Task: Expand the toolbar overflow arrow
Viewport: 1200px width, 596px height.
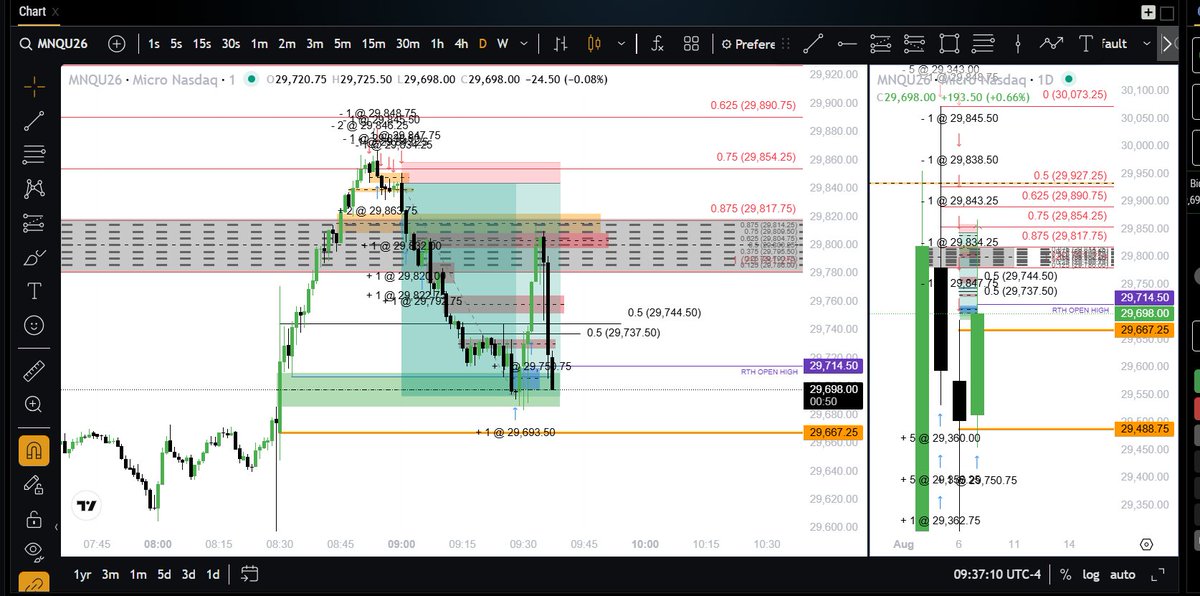Action: [1169, 43]
